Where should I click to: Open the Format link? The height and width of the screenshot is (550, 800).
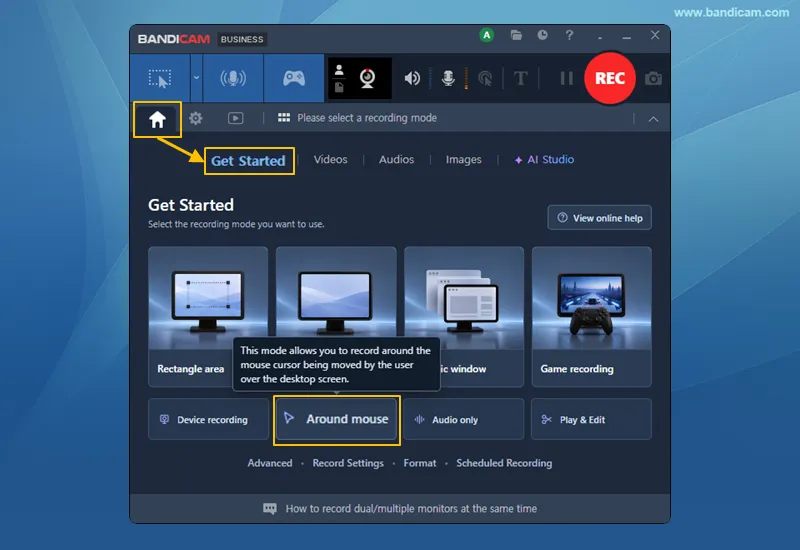tap(420, 463)
